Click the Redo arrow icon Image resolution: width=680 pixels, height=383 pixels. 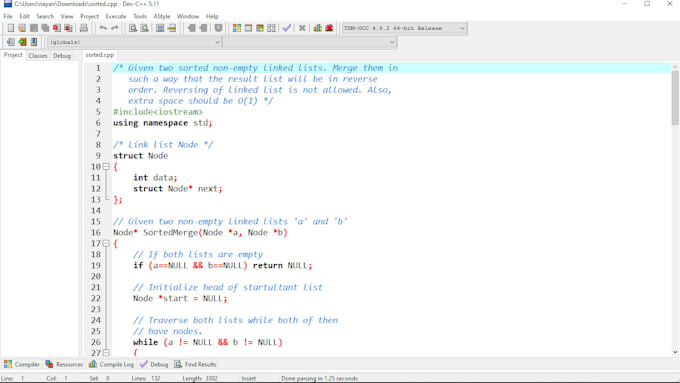[114, 28]
